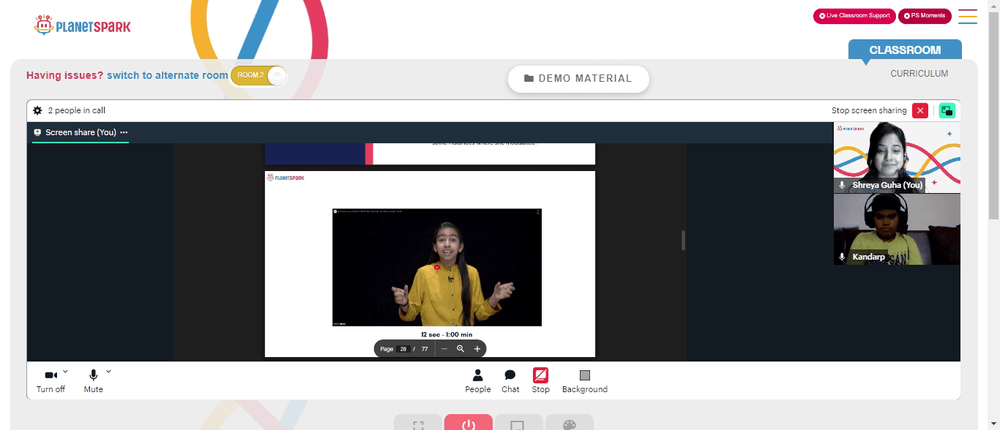Screen dimensions: 1000x430
Task: Click the palette icon button at bottom
Action: tap(570, 422)
